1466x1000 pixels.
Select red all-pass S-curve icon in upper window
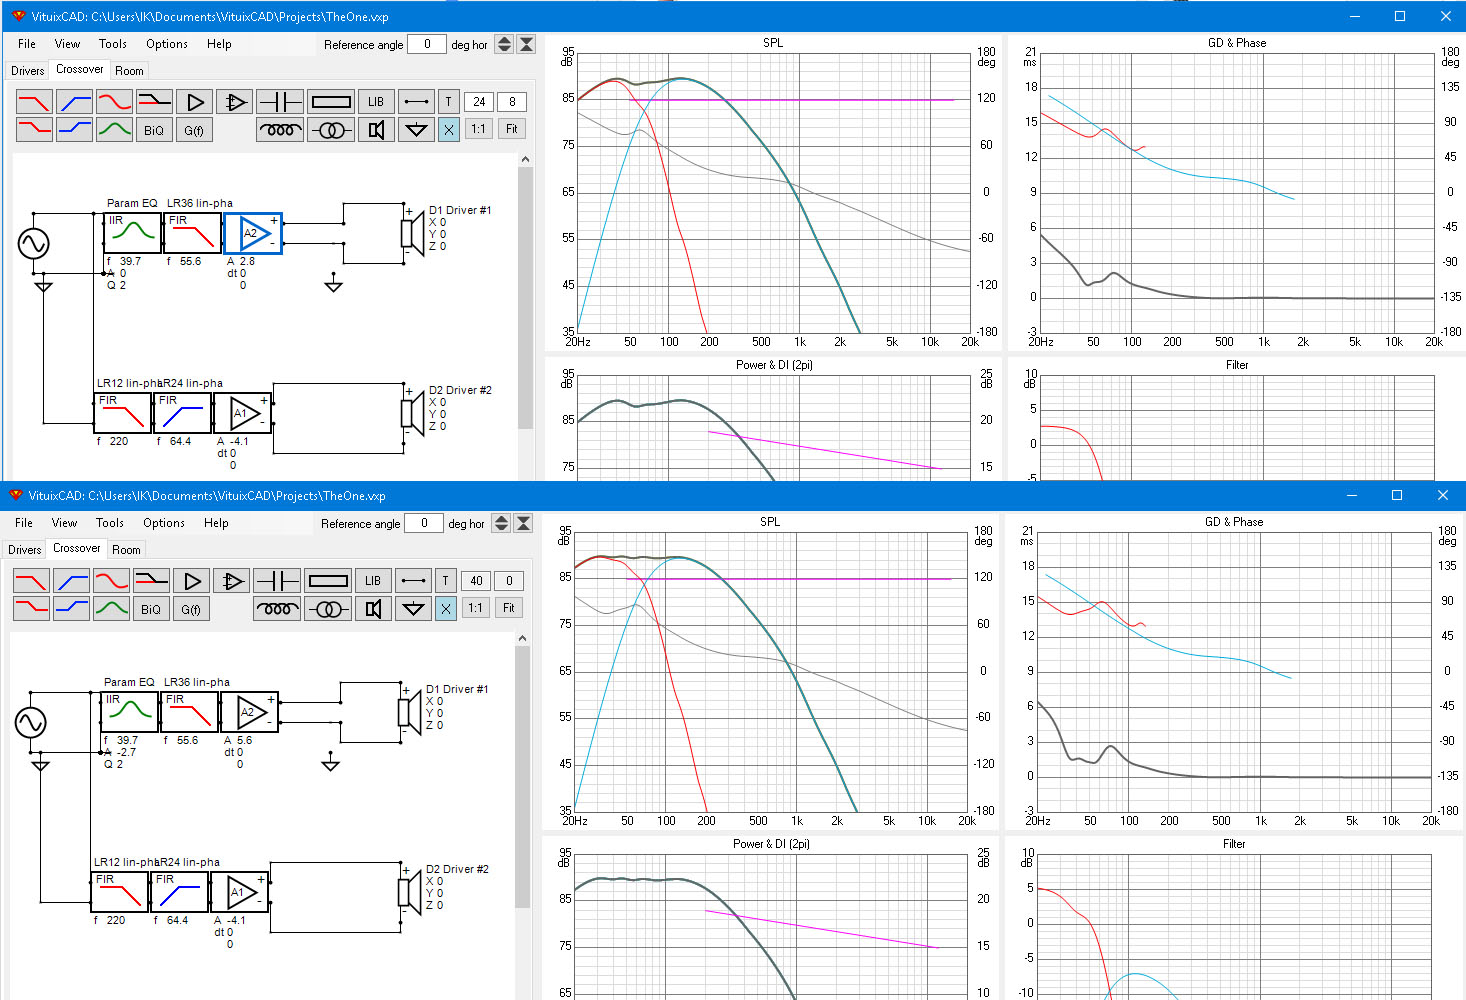tap(115, 101)
